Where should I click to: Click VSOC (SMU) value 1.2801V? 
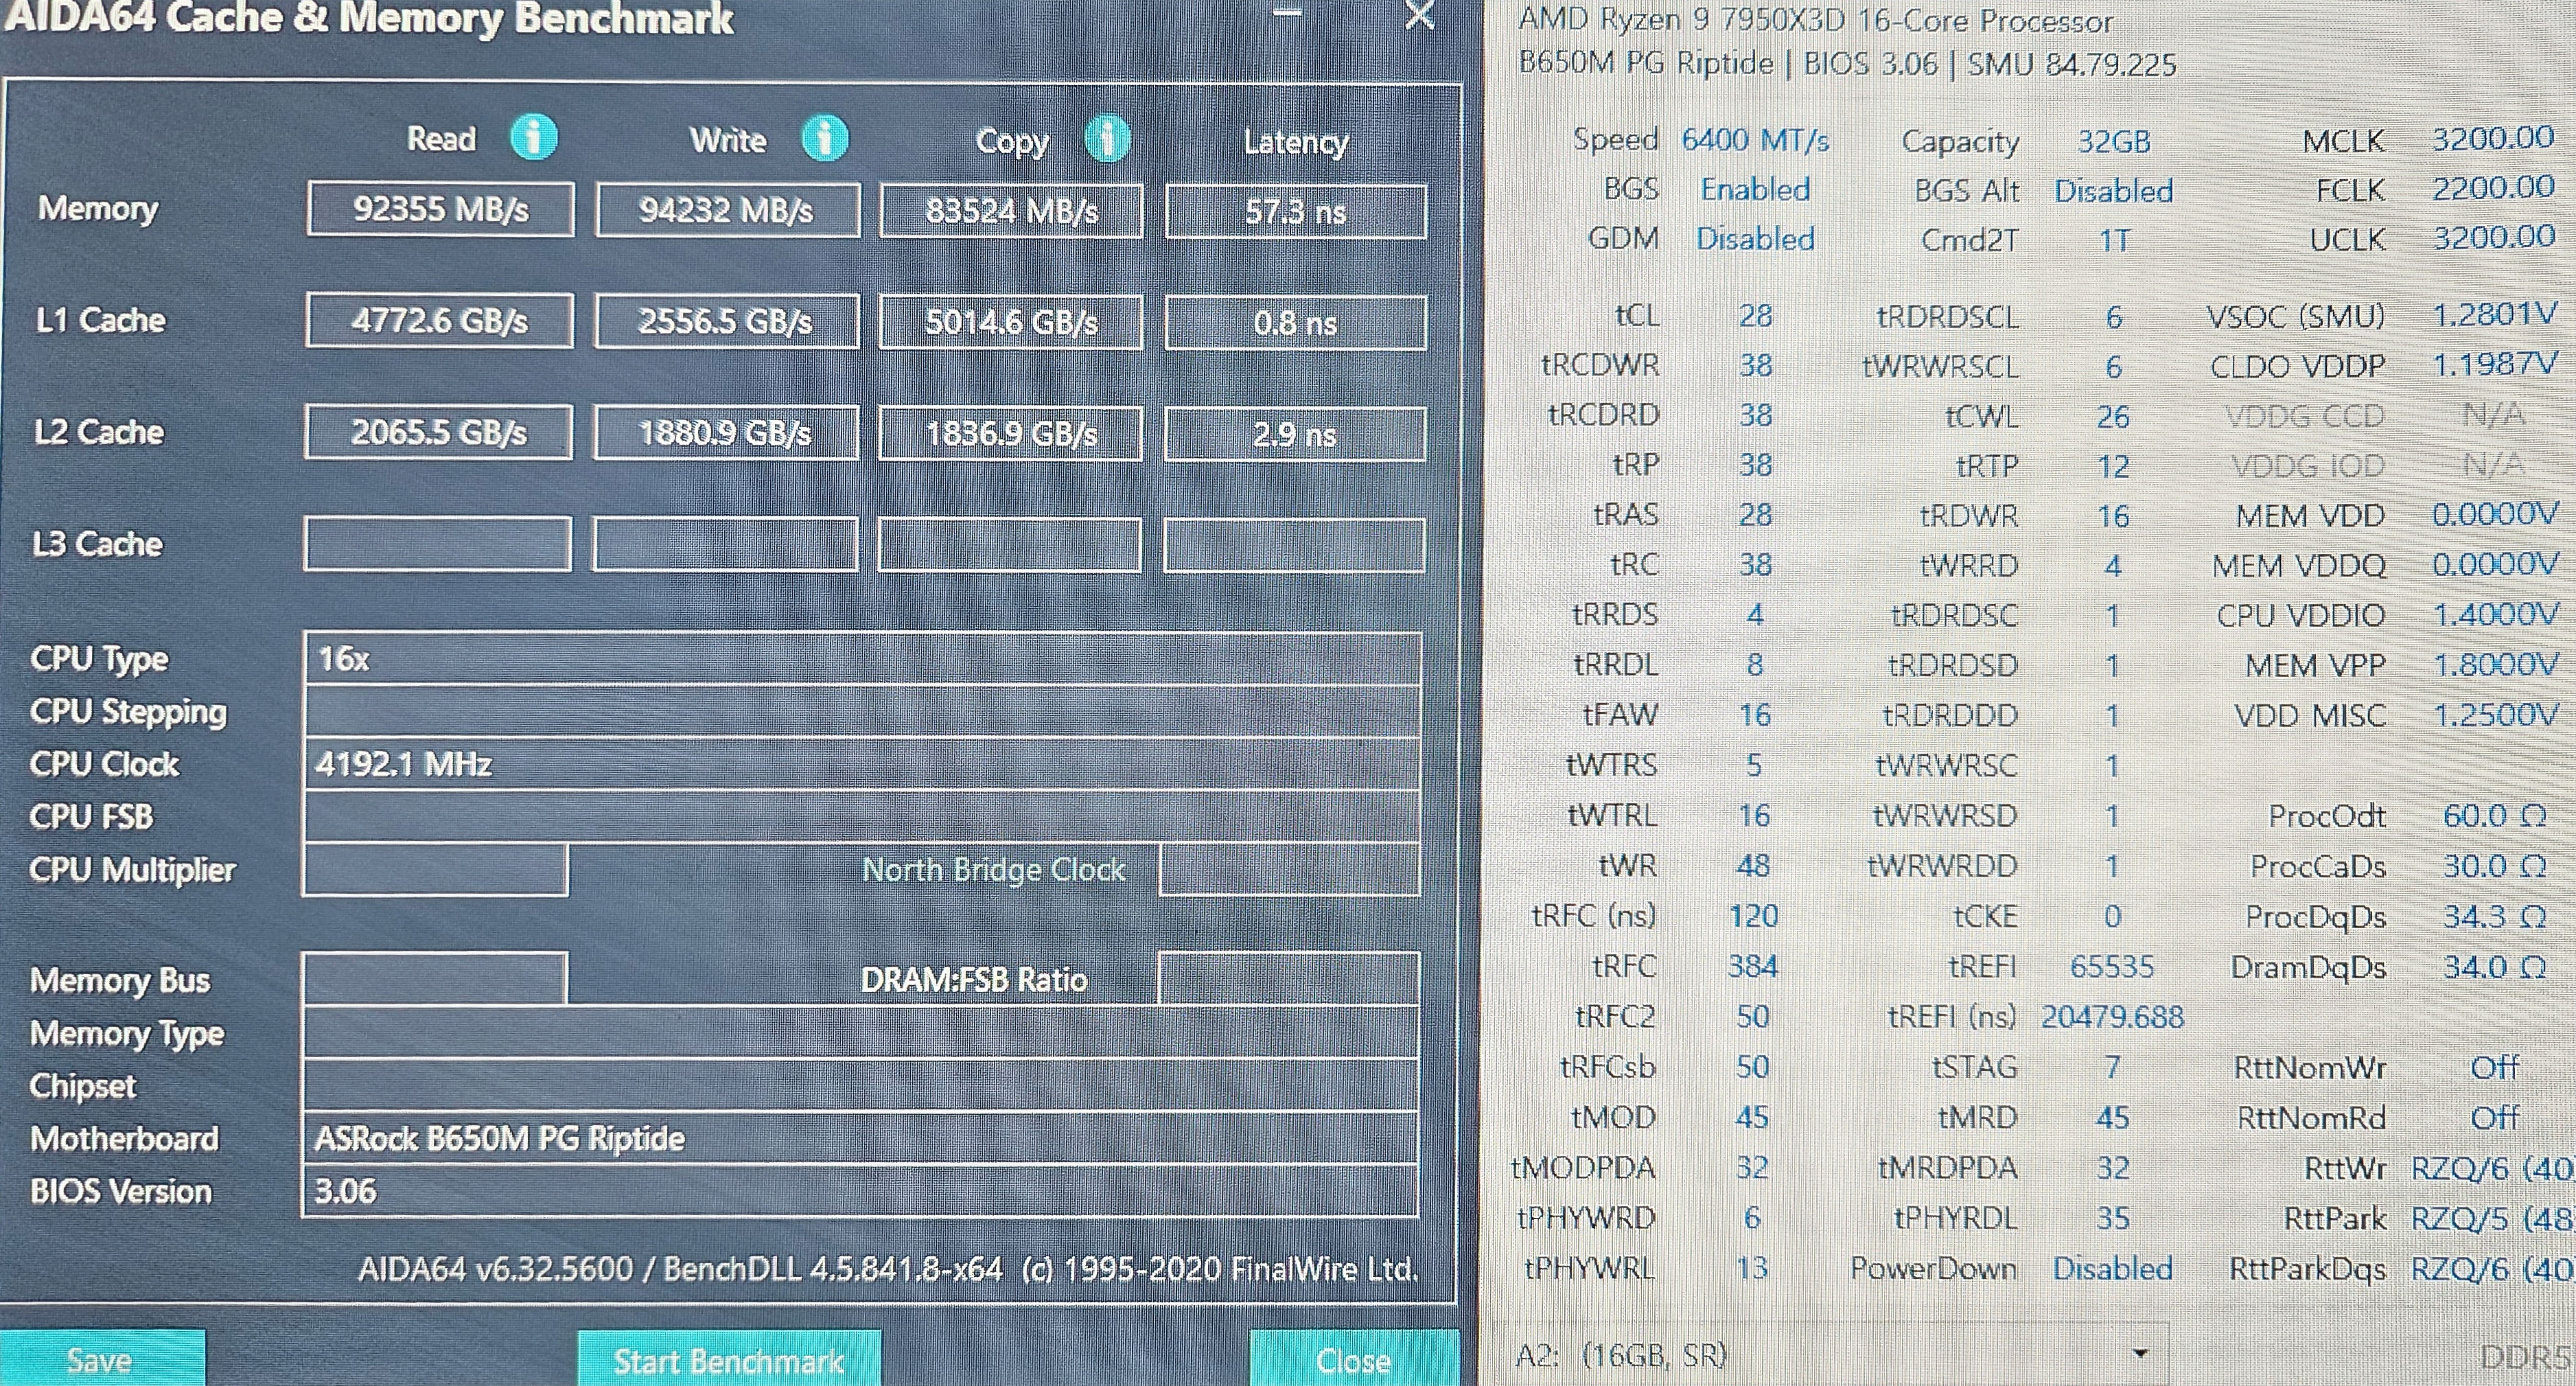[x=2495, y=315]
